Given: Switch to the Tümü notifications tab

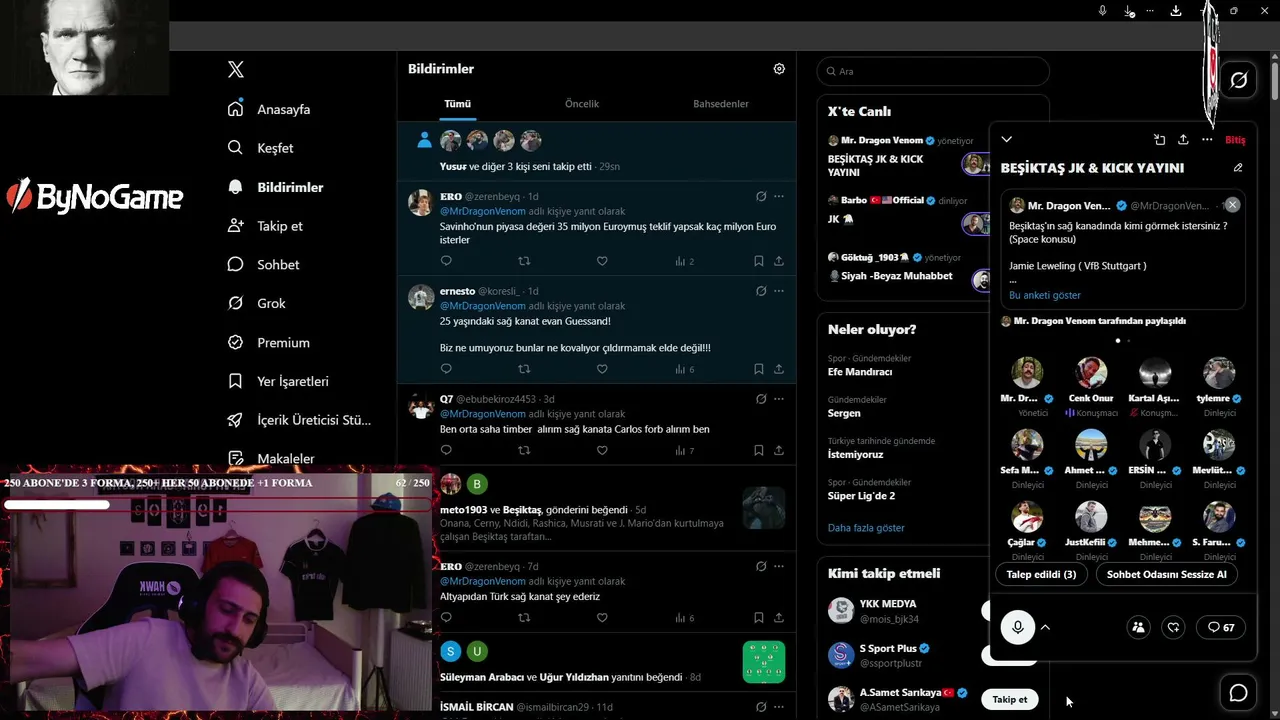Looking at the screenshot, I should [457, 104].
